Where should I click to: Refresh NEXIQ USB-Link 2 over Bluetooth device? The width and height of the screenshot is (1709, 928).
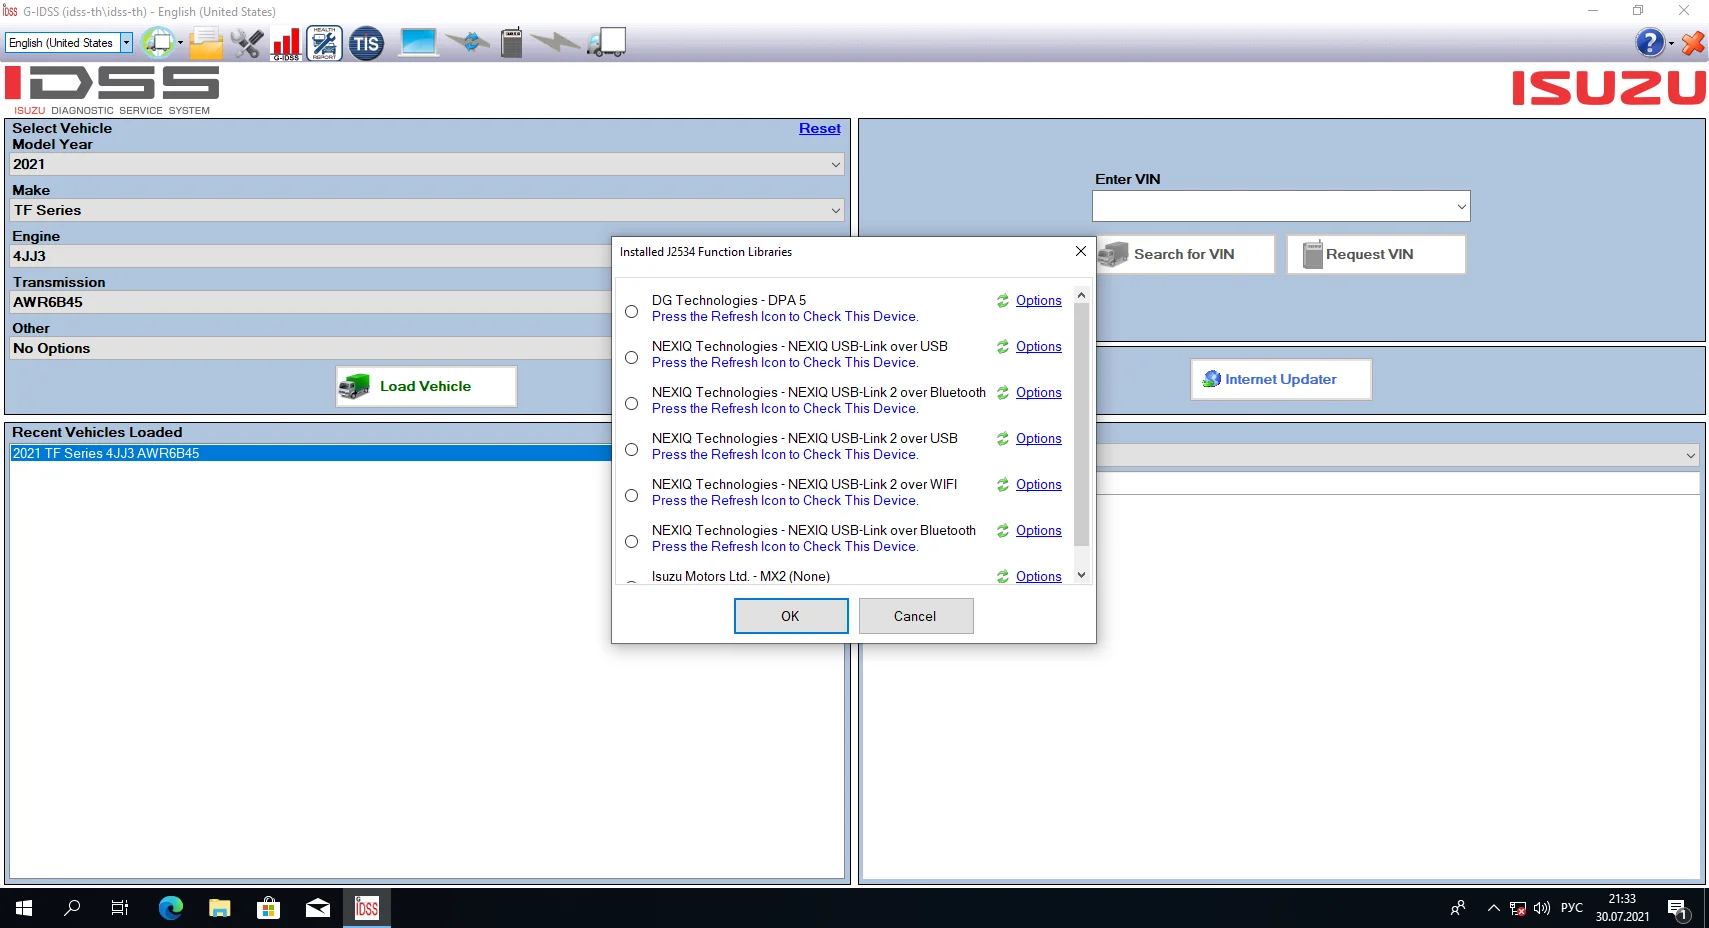[x=1003, y=393]
